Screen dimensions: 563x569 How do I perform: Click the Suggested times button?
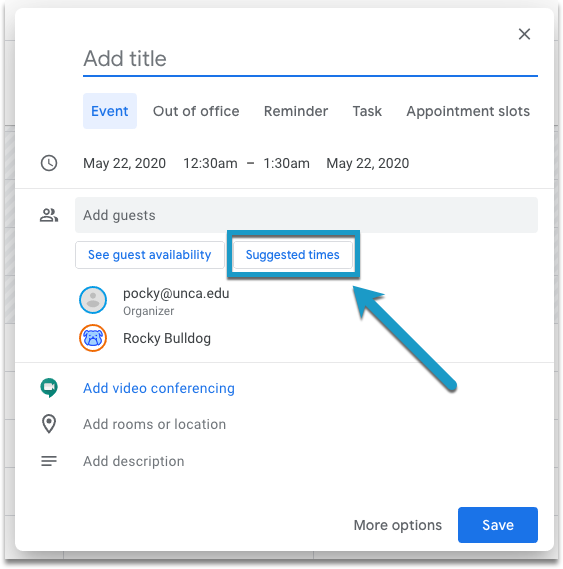click(293, 255)
